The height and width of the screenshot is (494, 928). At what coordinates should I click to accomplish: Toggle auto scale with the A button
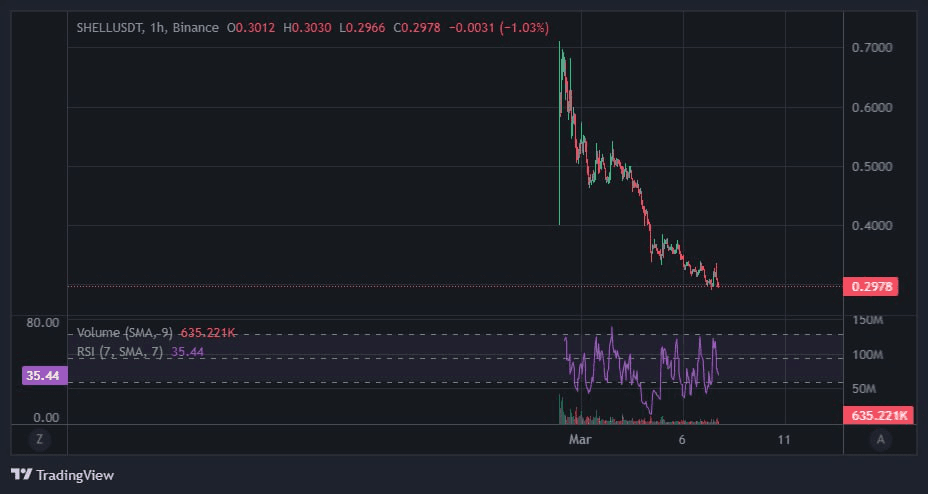coord(880,439)
